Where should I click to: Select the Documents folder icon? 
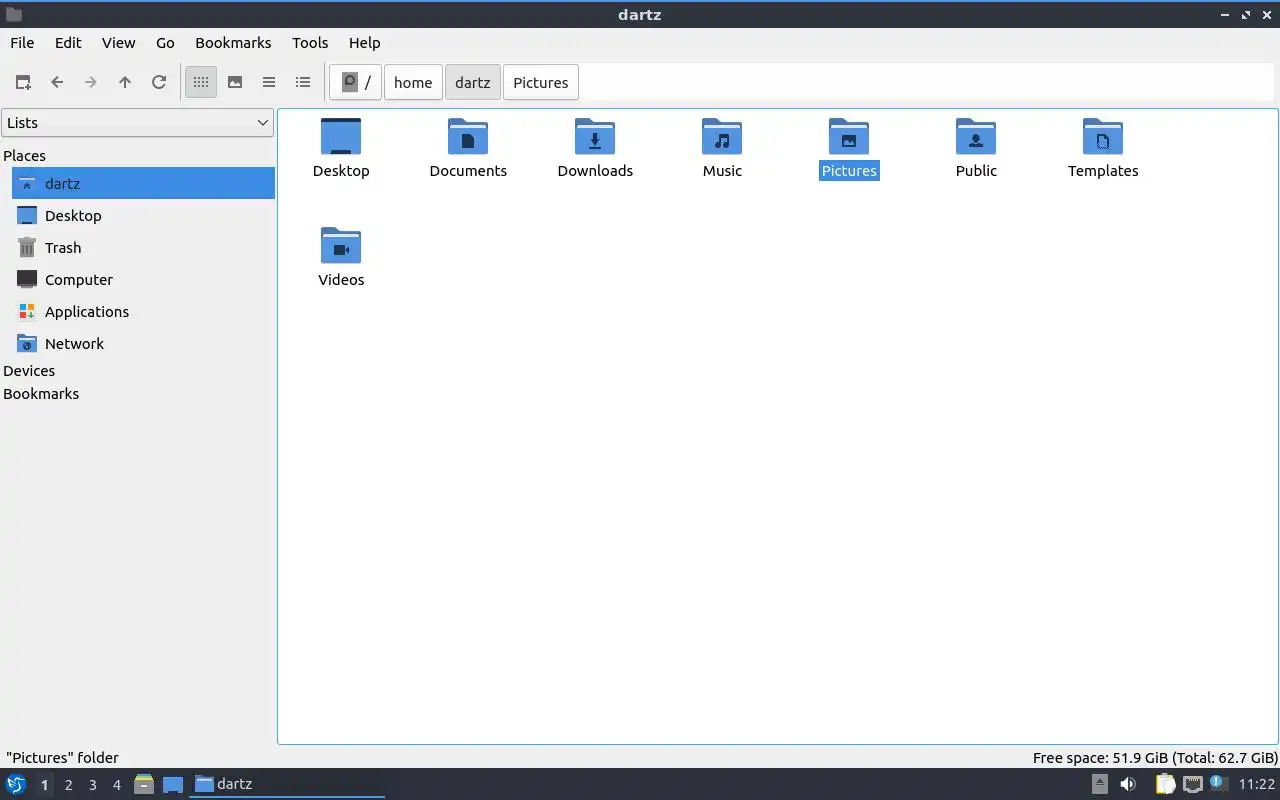click(x=468, y=148)
